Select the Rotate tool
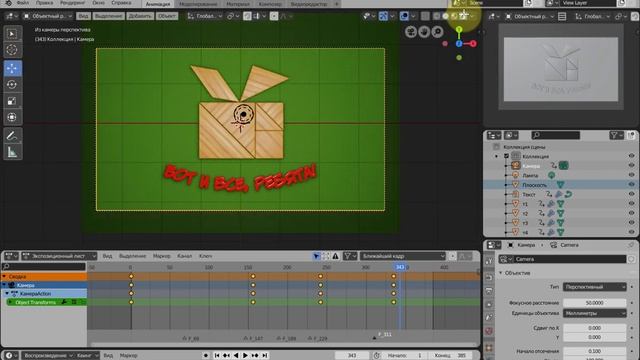This screenshot has width=640, height=360. click(x=12, y=84)
